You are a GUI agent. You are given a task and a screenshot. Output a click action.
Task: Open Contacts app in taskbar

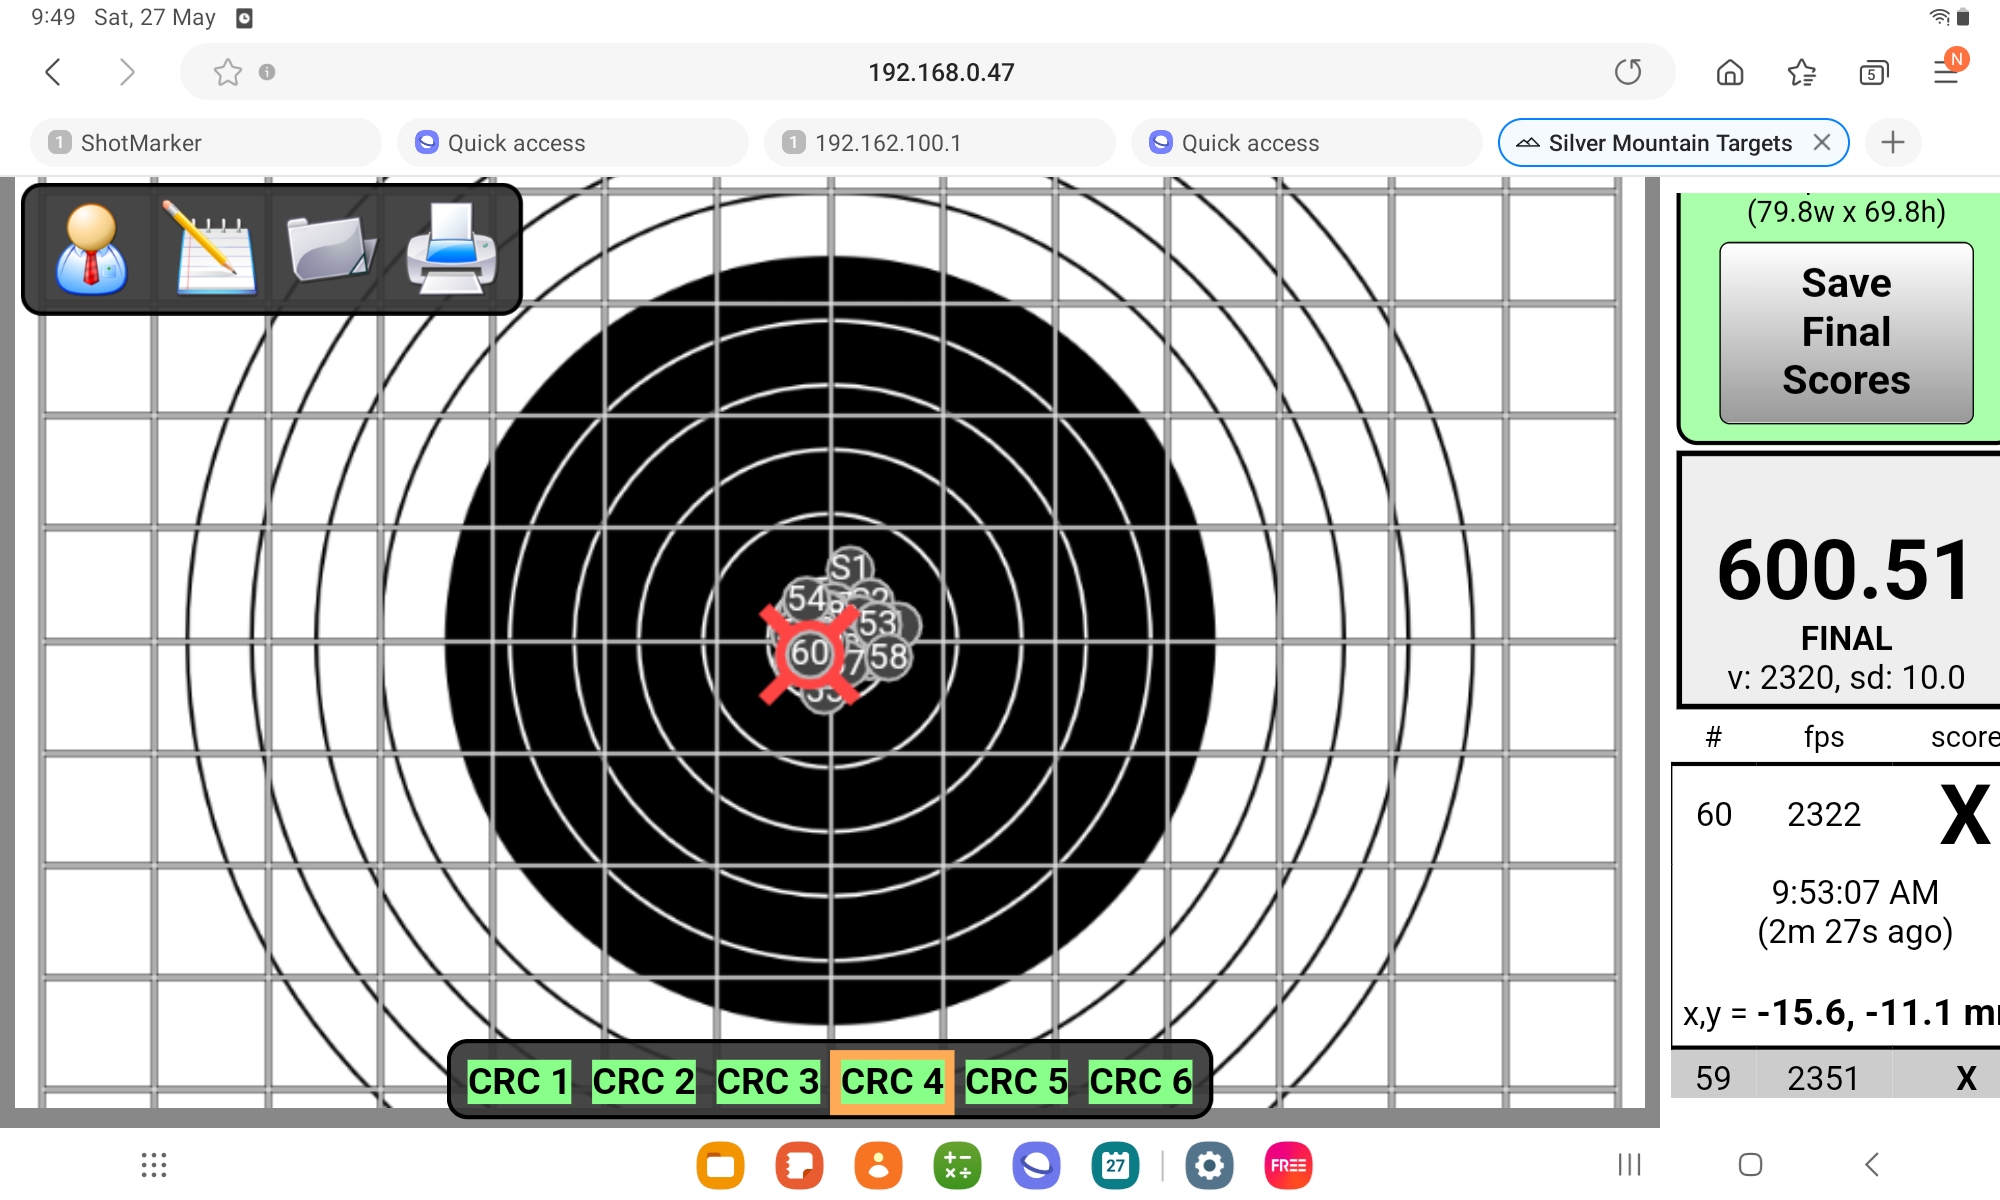click(x=878, y=1165)
